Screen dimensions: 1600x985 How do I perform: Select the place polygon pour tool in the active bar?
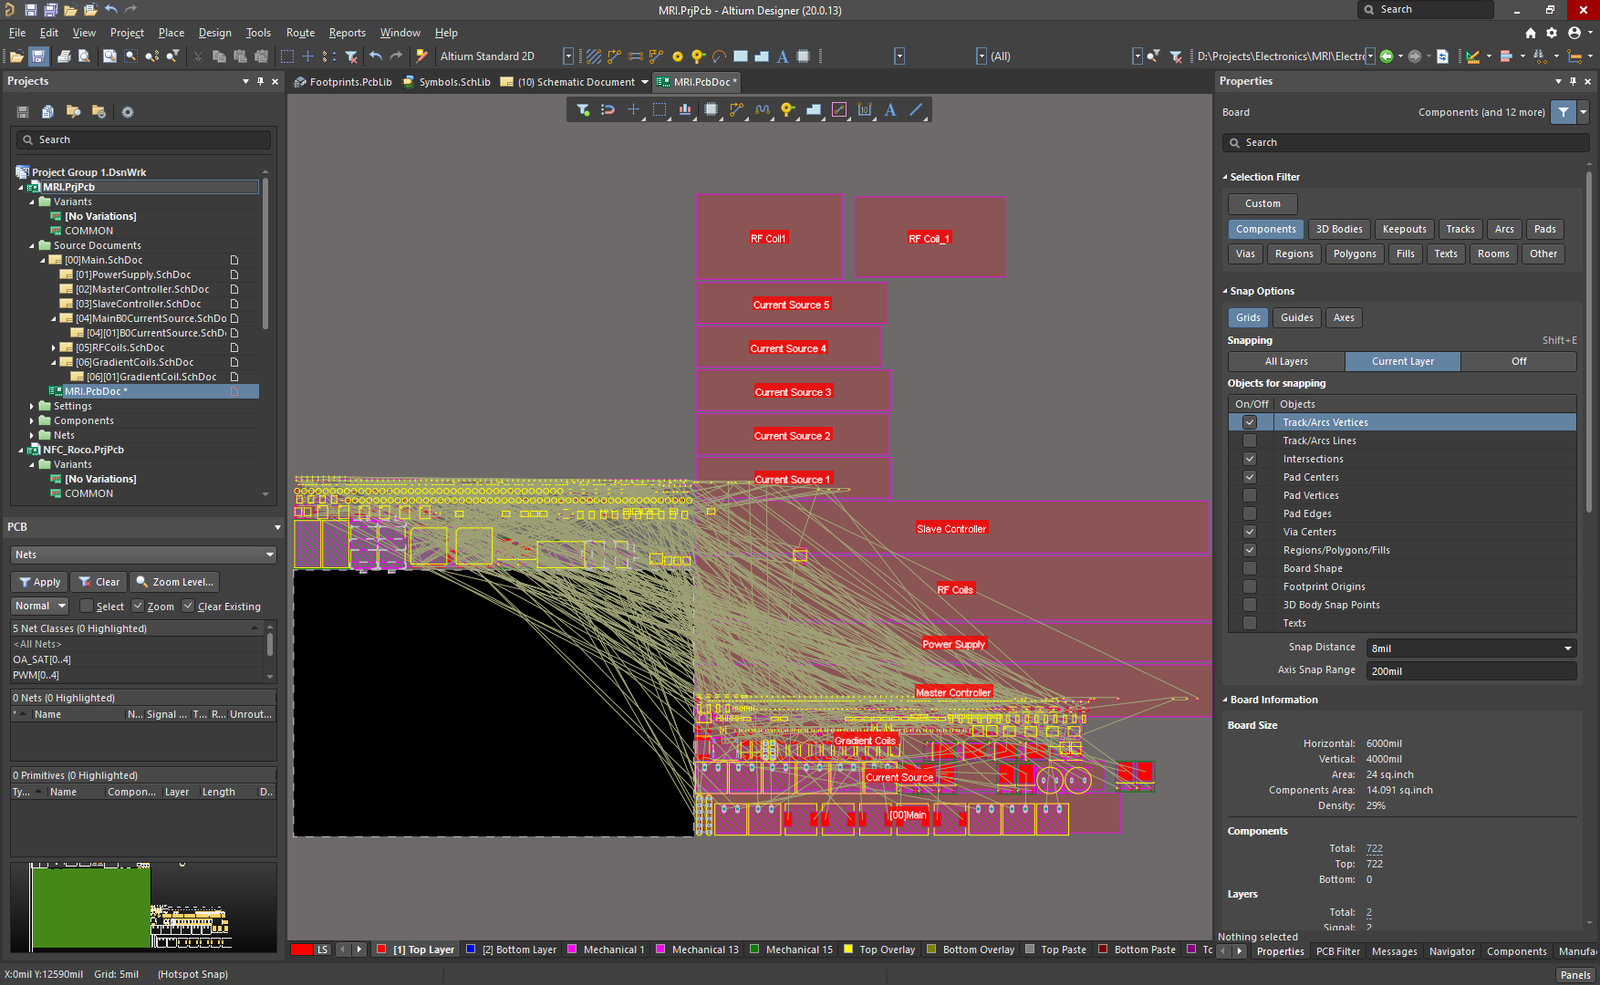[x=814, y=110]
